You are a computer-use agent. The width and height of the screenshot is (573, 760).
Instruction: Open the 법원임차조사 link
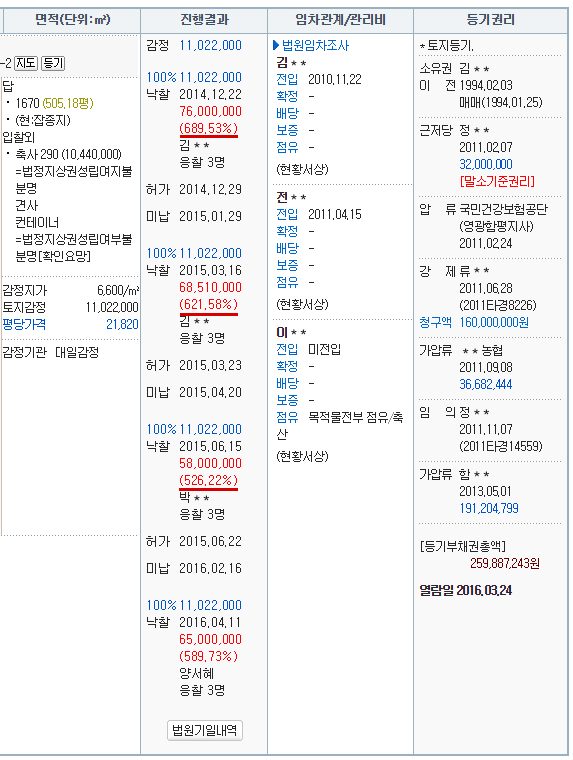point(315,46)
